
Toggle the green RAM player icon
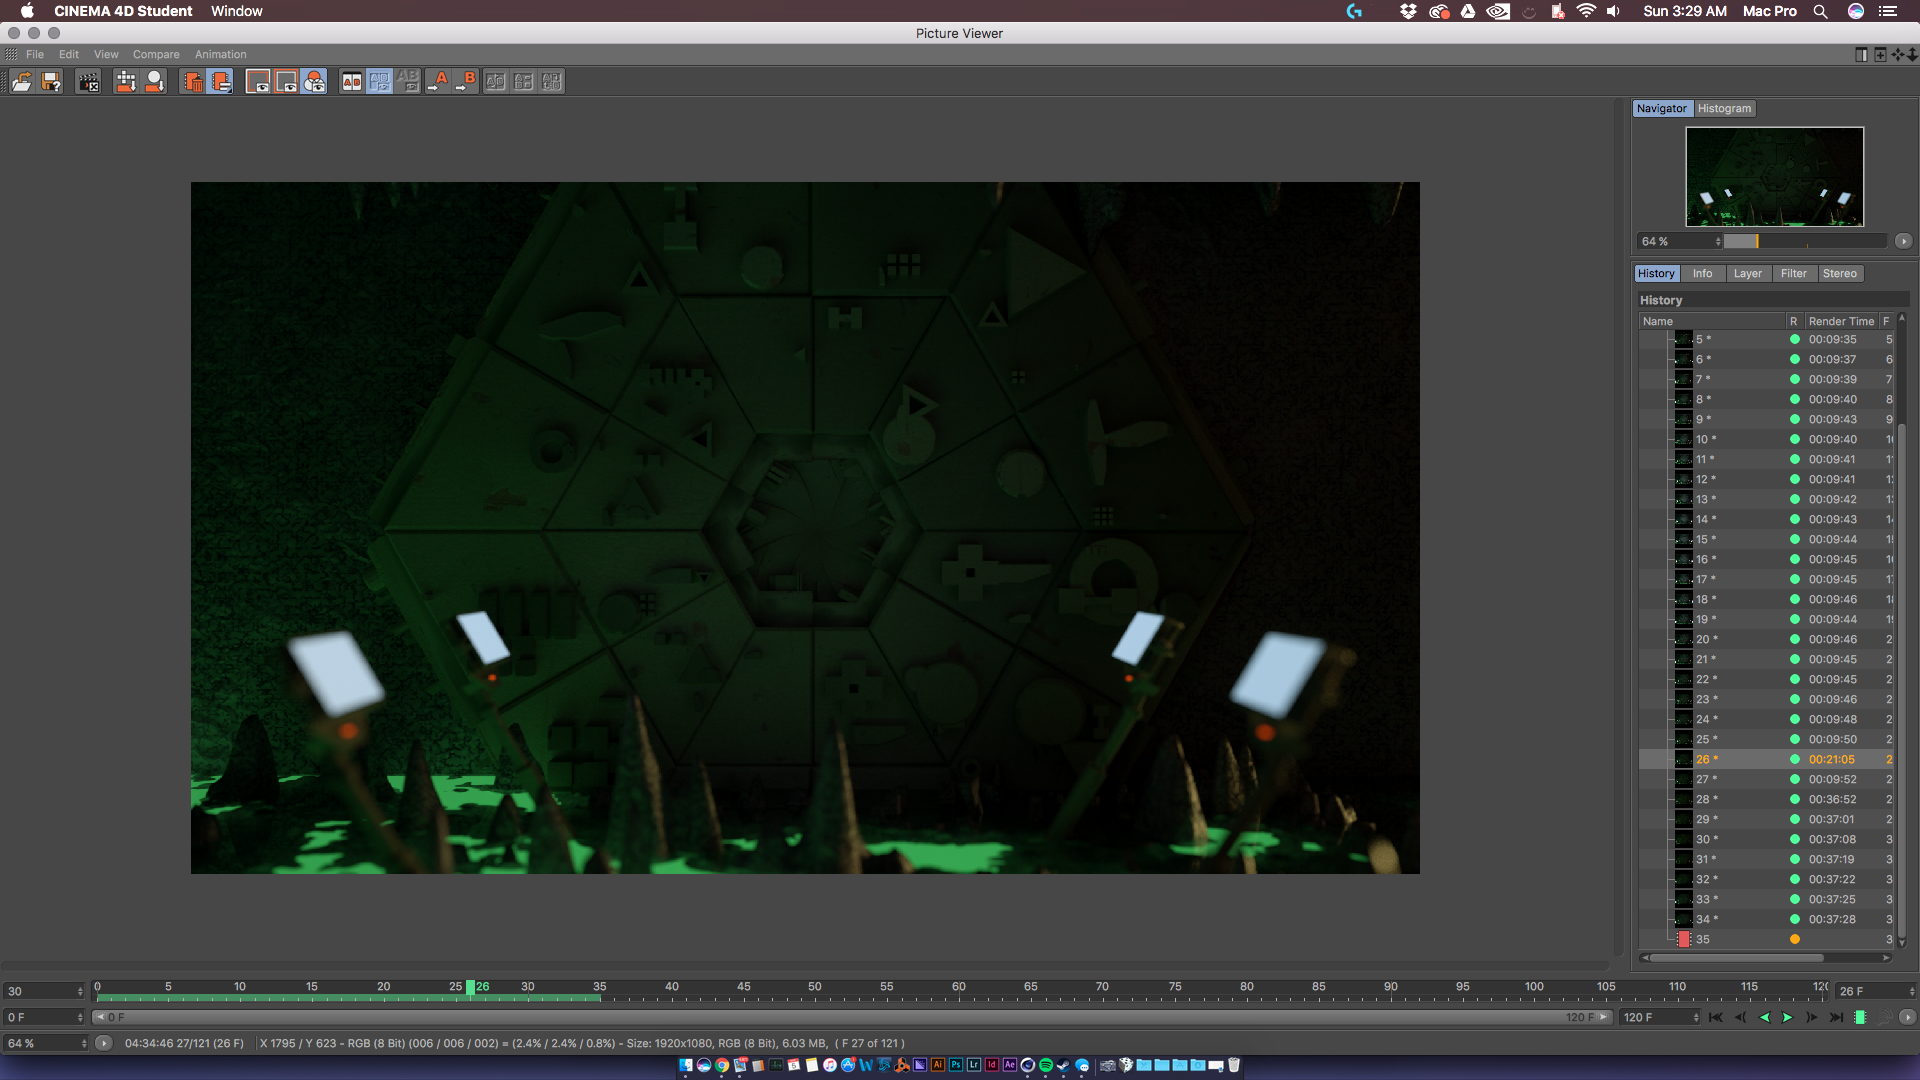[1860, 1017]
